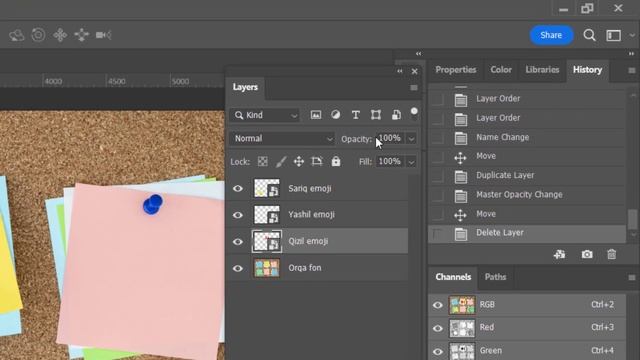Set history brush source at Delete Layer
640x360 pixels.
438,234
